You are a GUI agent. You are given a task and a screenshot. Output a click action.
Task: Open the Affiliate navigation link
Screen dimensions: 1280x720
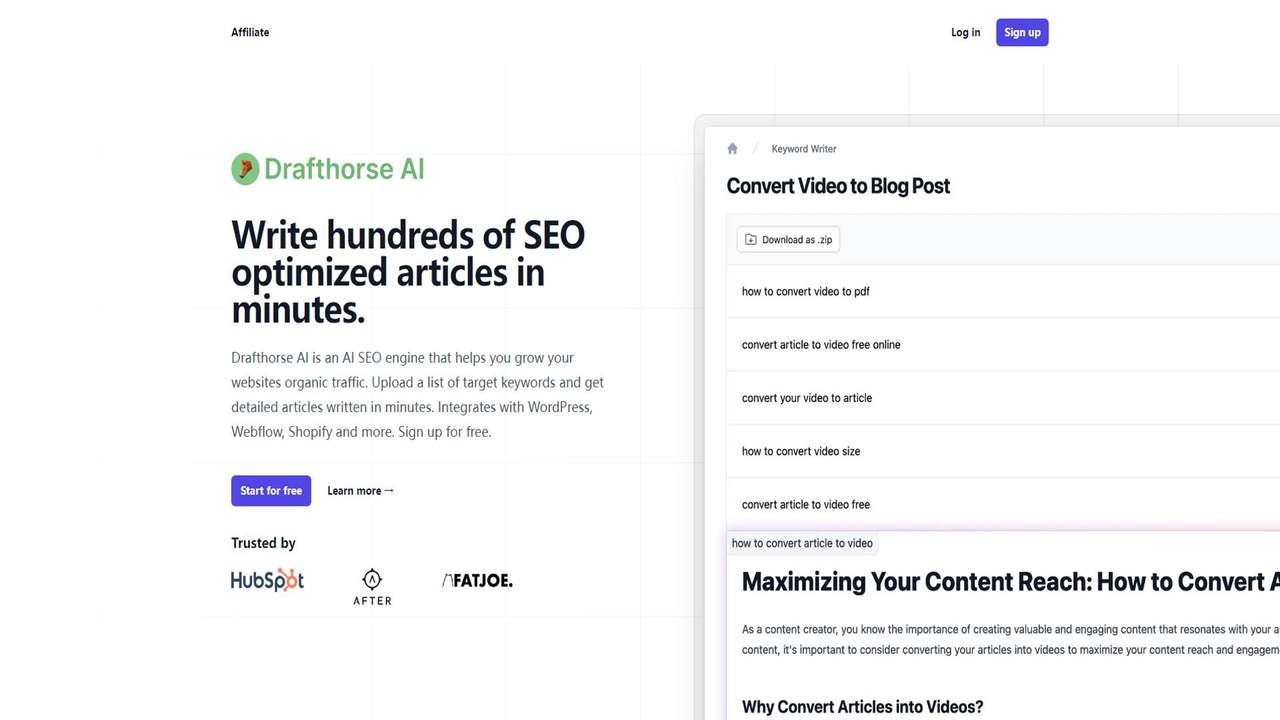(250, 32)
